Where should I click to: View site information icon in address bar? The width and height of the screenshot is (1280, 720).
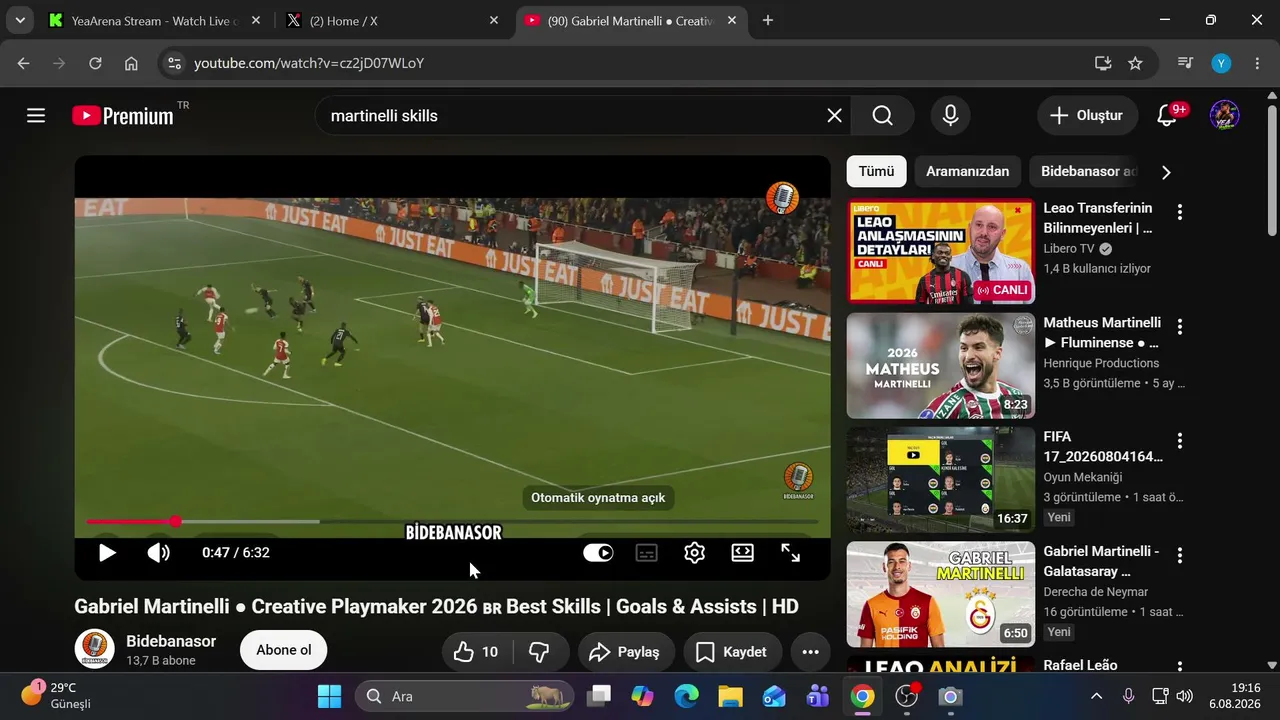pos(174,63)
